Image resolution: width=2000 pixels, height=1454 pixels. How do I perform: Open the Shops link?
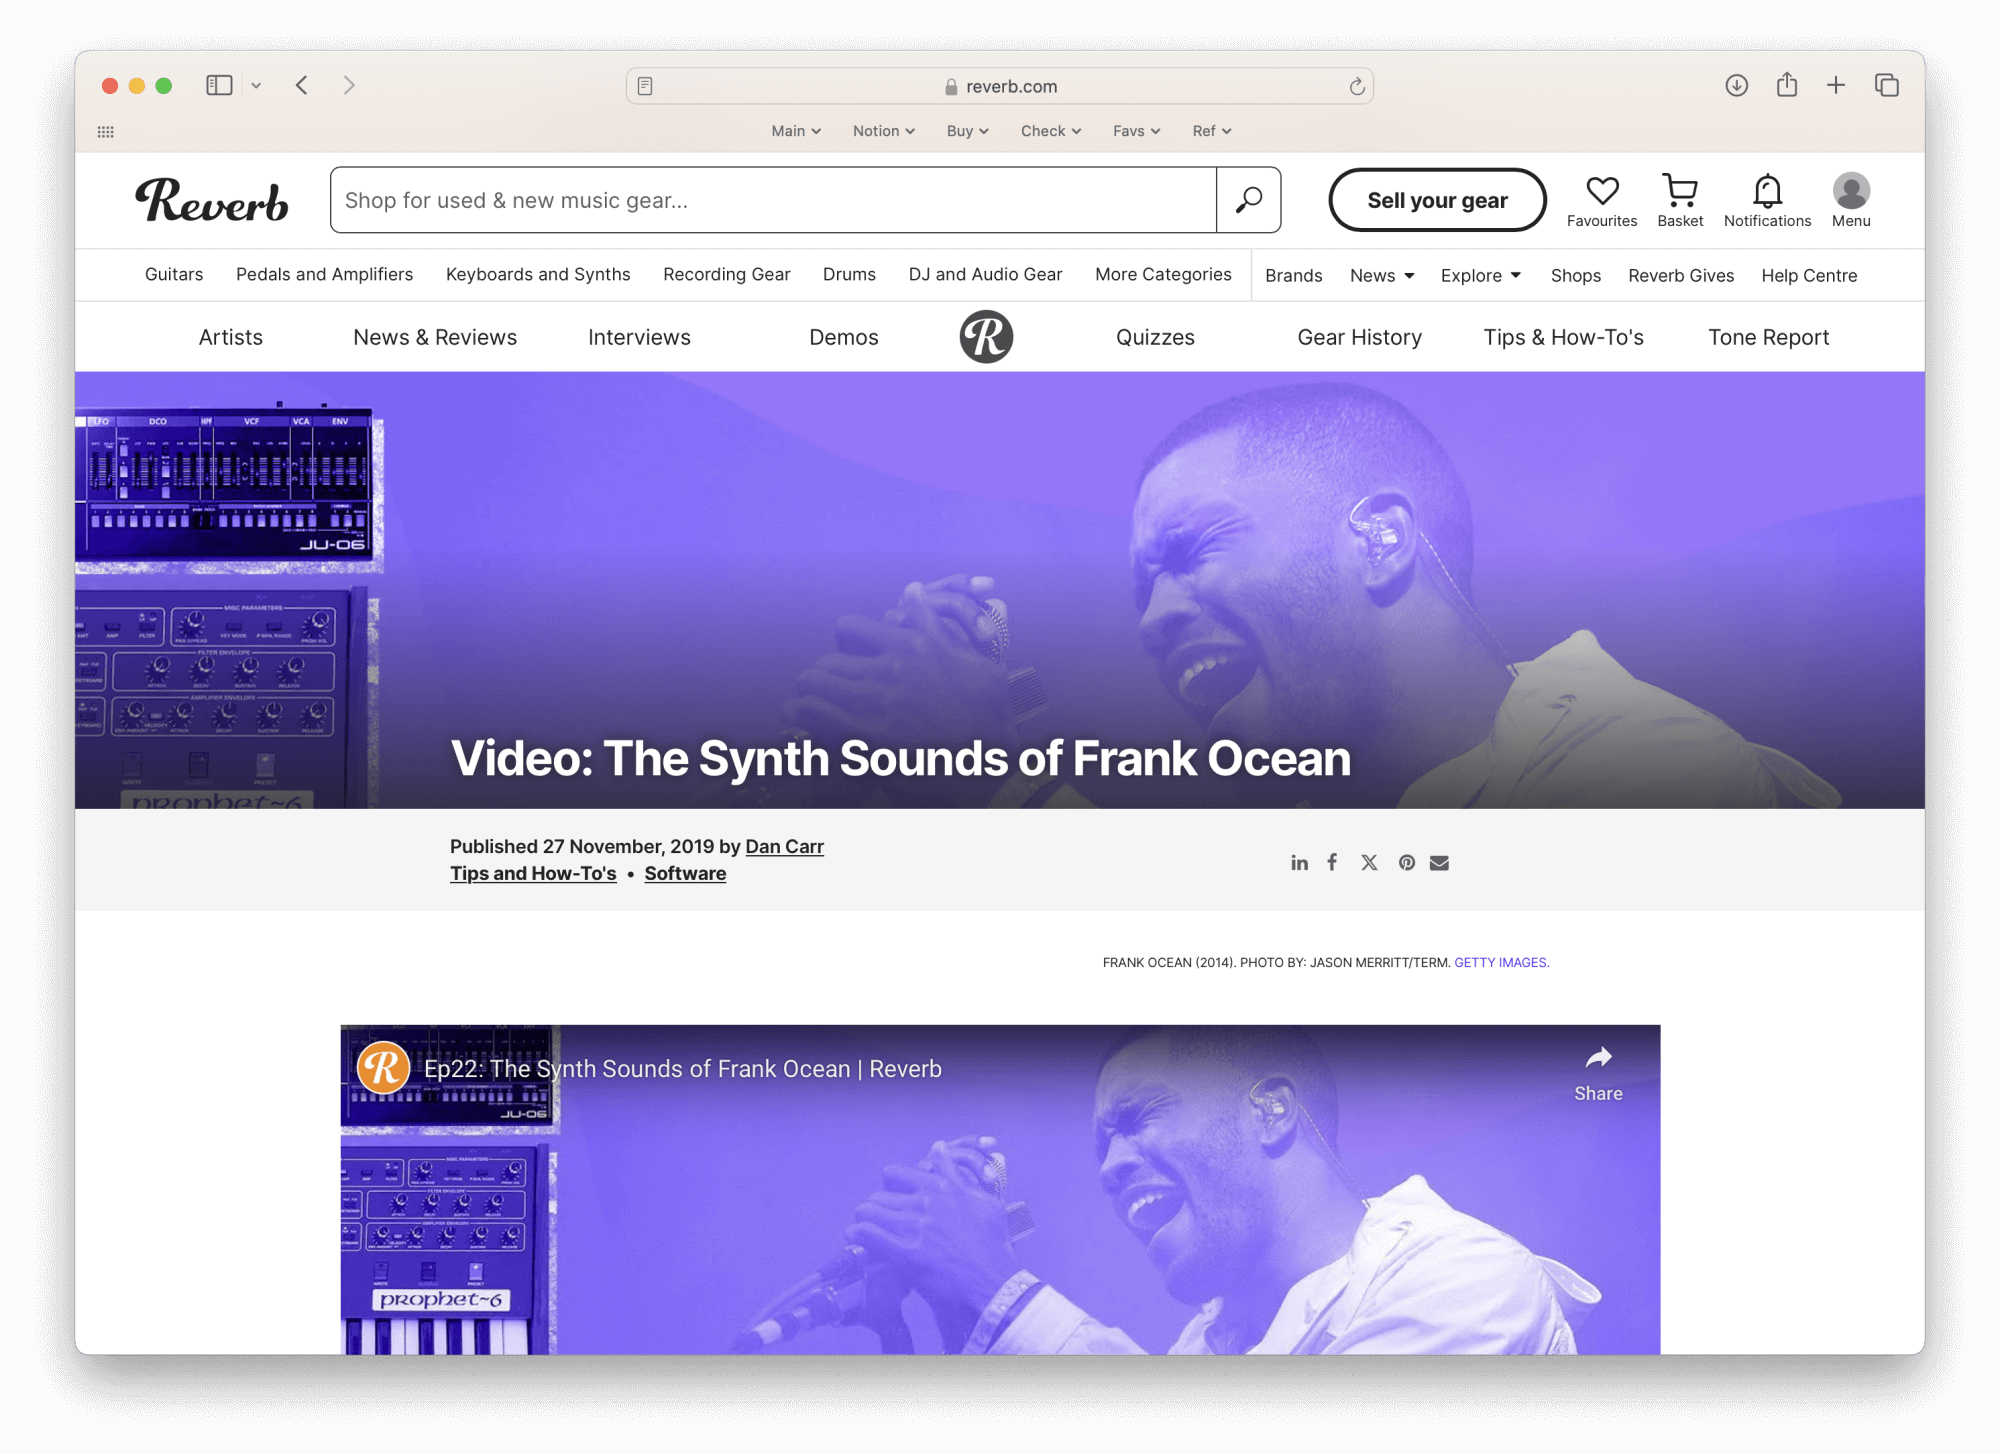pyautogui.click(x=1576, y=275)
